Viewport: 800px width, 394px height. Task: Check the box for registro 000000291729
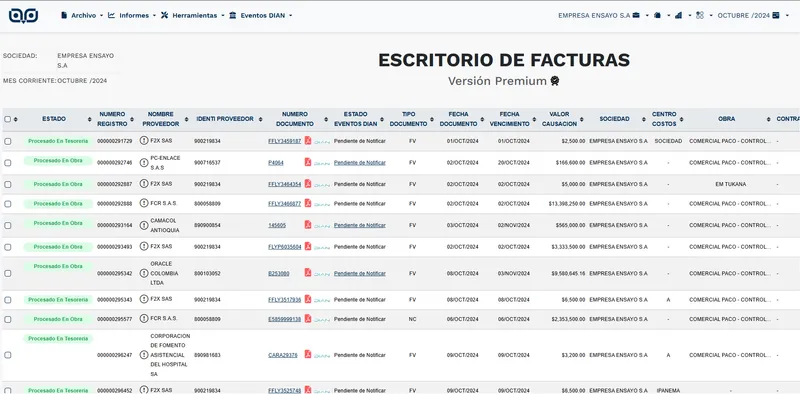(x=8, y=141)
